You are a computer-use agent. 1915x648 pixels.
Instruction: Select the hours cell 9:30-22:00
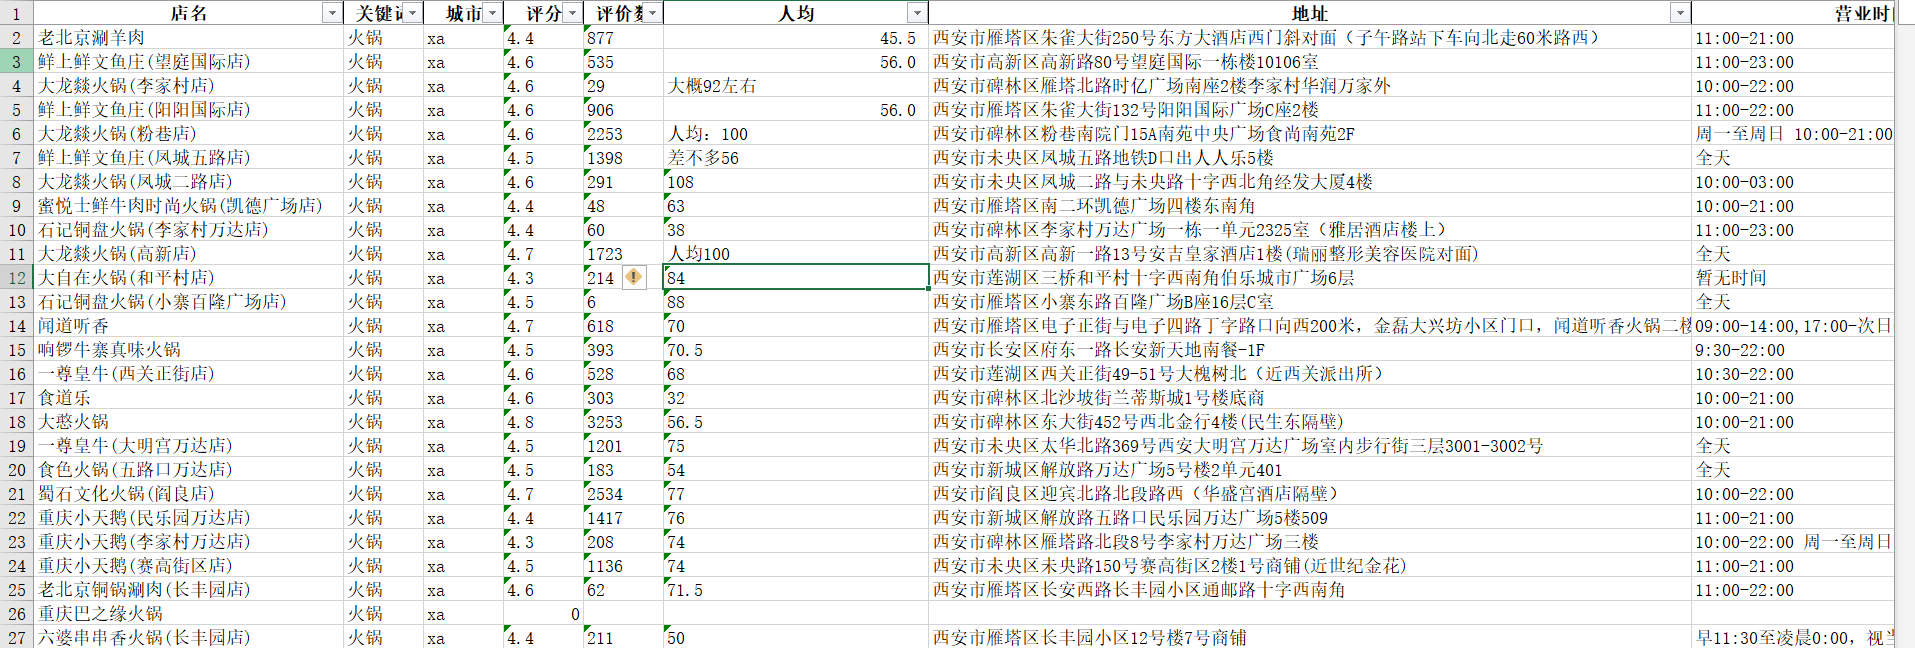pos(1793,350)
